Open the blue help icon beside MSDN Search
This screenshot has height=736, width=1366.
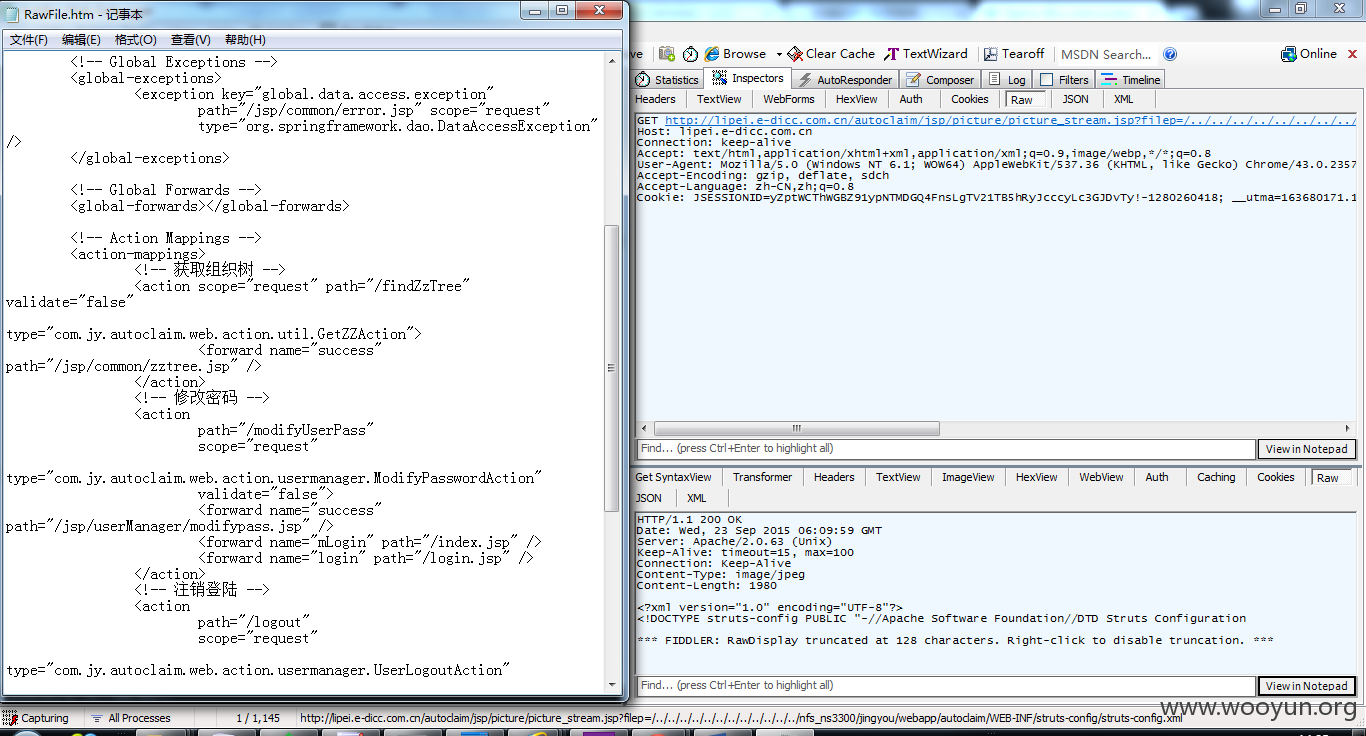[1170, 54]
